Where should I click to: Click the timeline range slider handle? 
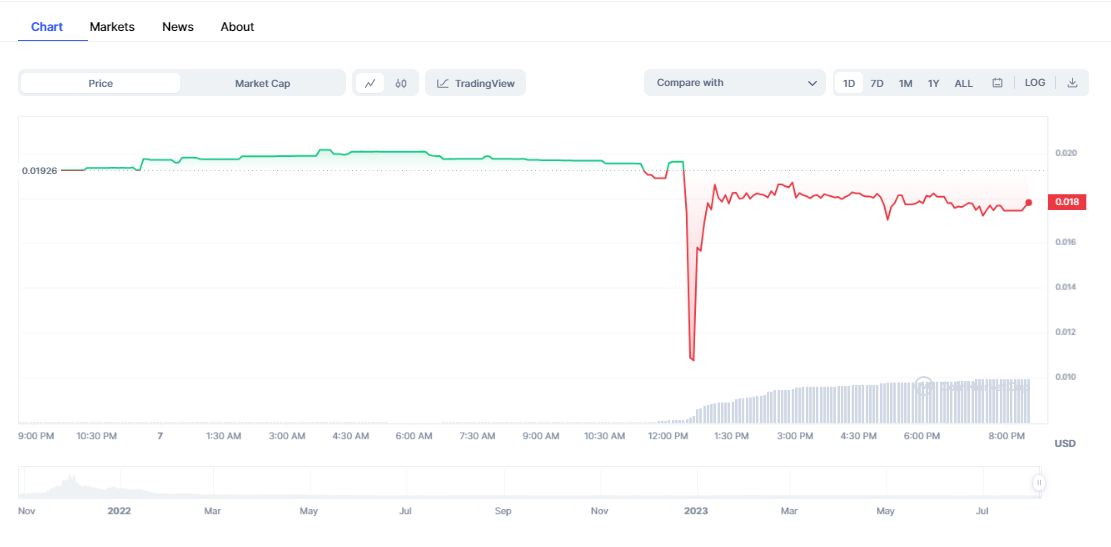(1039, 483)
